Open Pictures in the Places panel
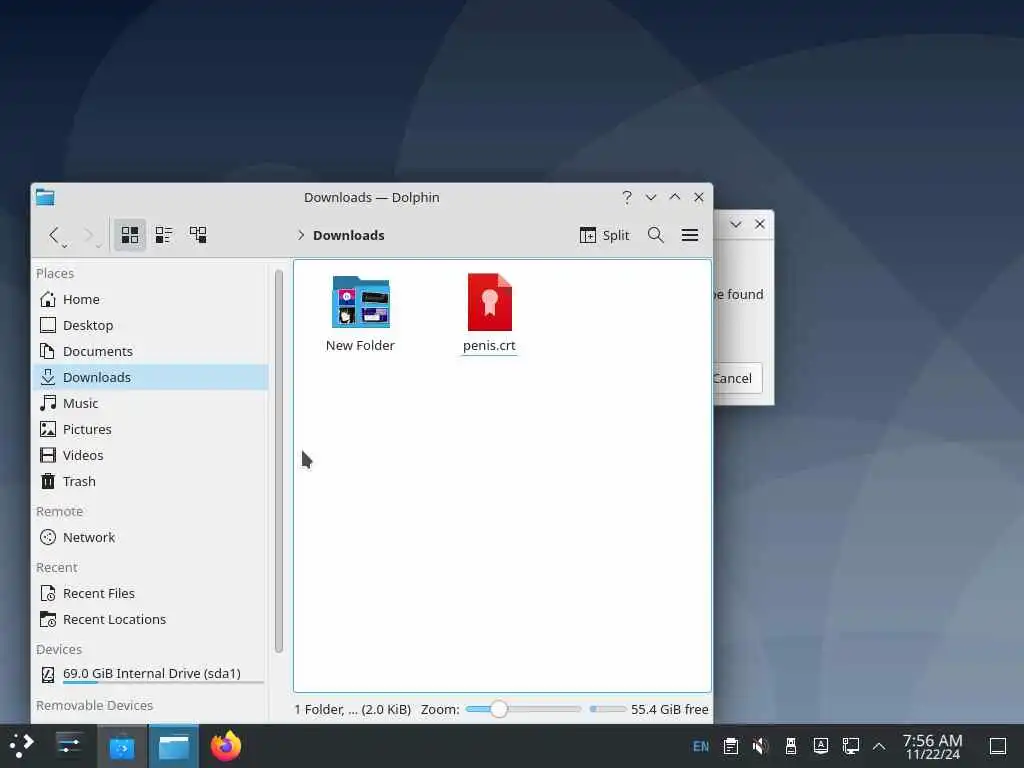This screenshot has height=768, width=1024. coord(150,430)
